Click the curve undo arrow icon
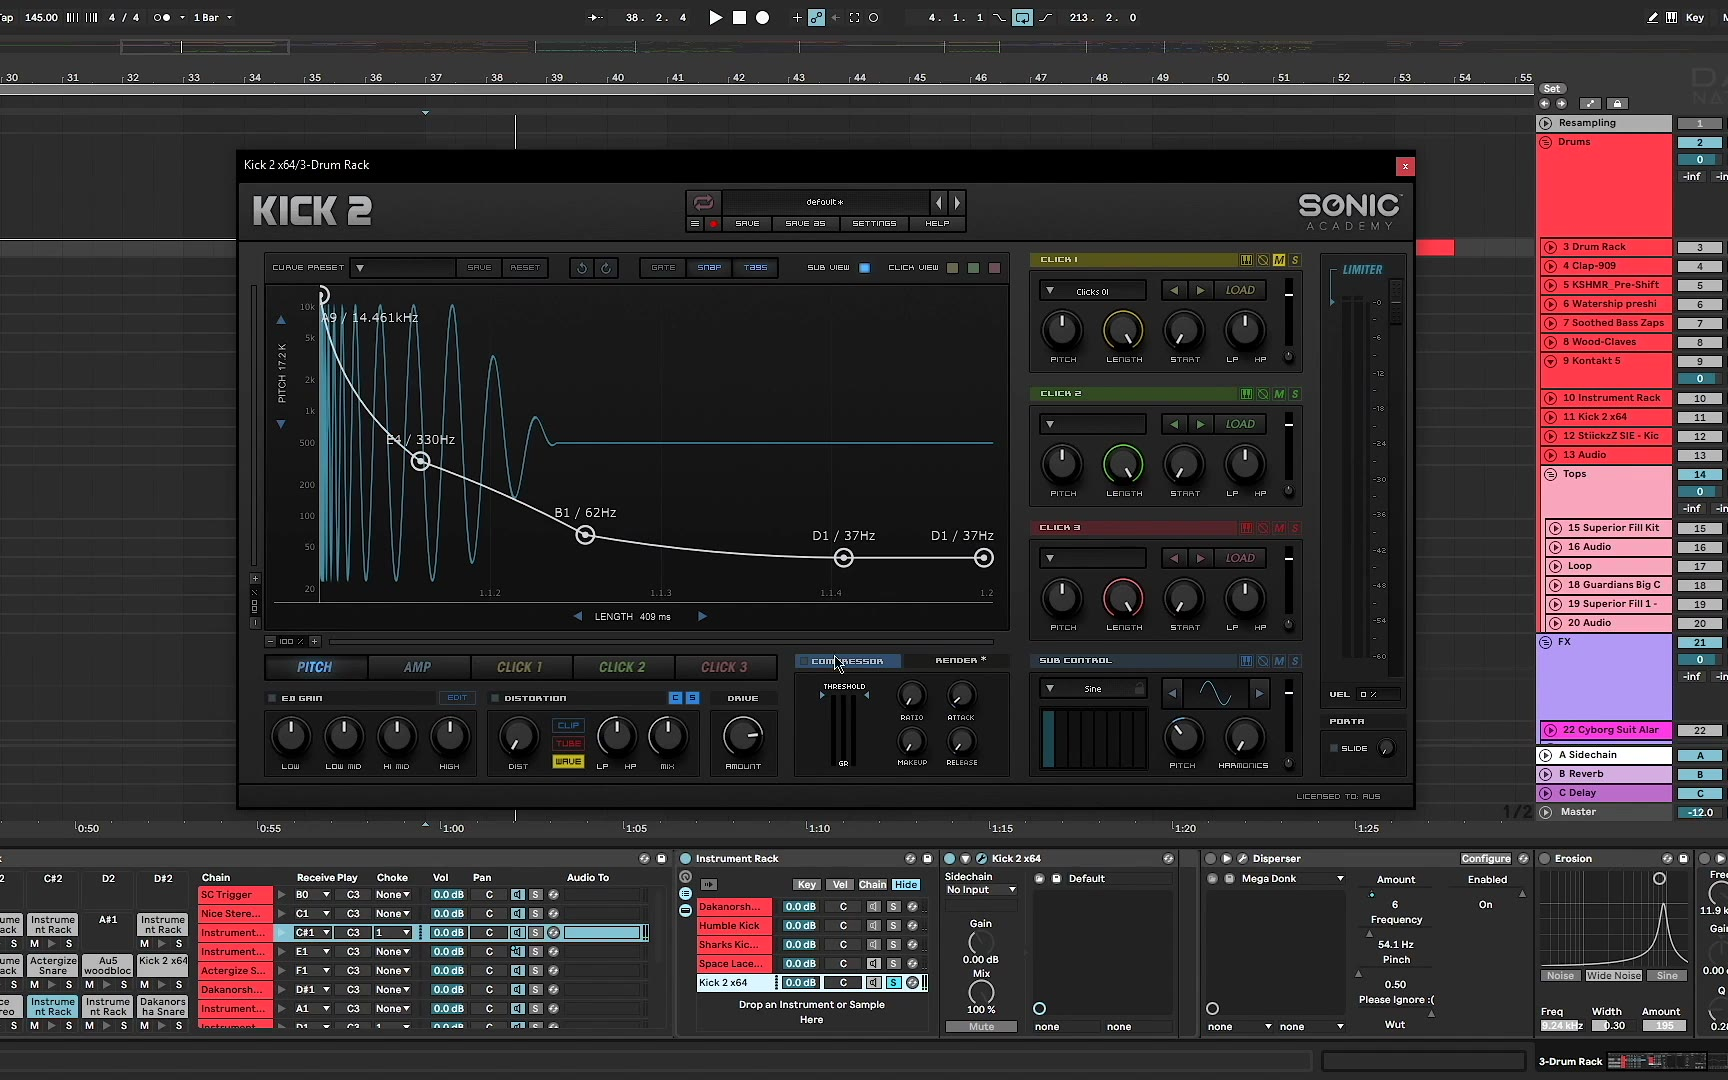The width and height of the screenshot is (1728, 1080). [582, 268]
